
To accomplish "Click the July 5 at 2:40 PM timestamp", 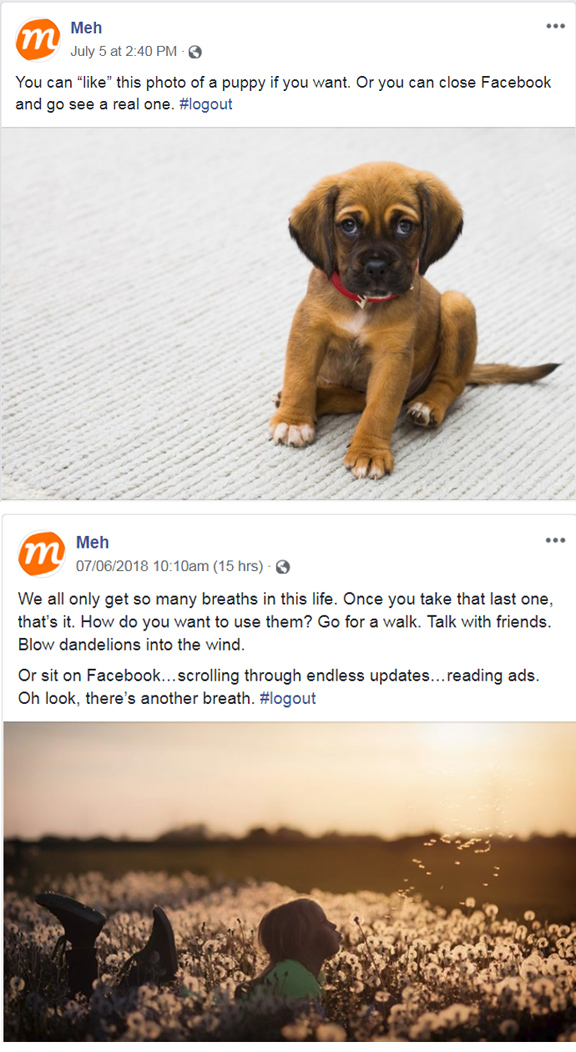I will (123, 51).
